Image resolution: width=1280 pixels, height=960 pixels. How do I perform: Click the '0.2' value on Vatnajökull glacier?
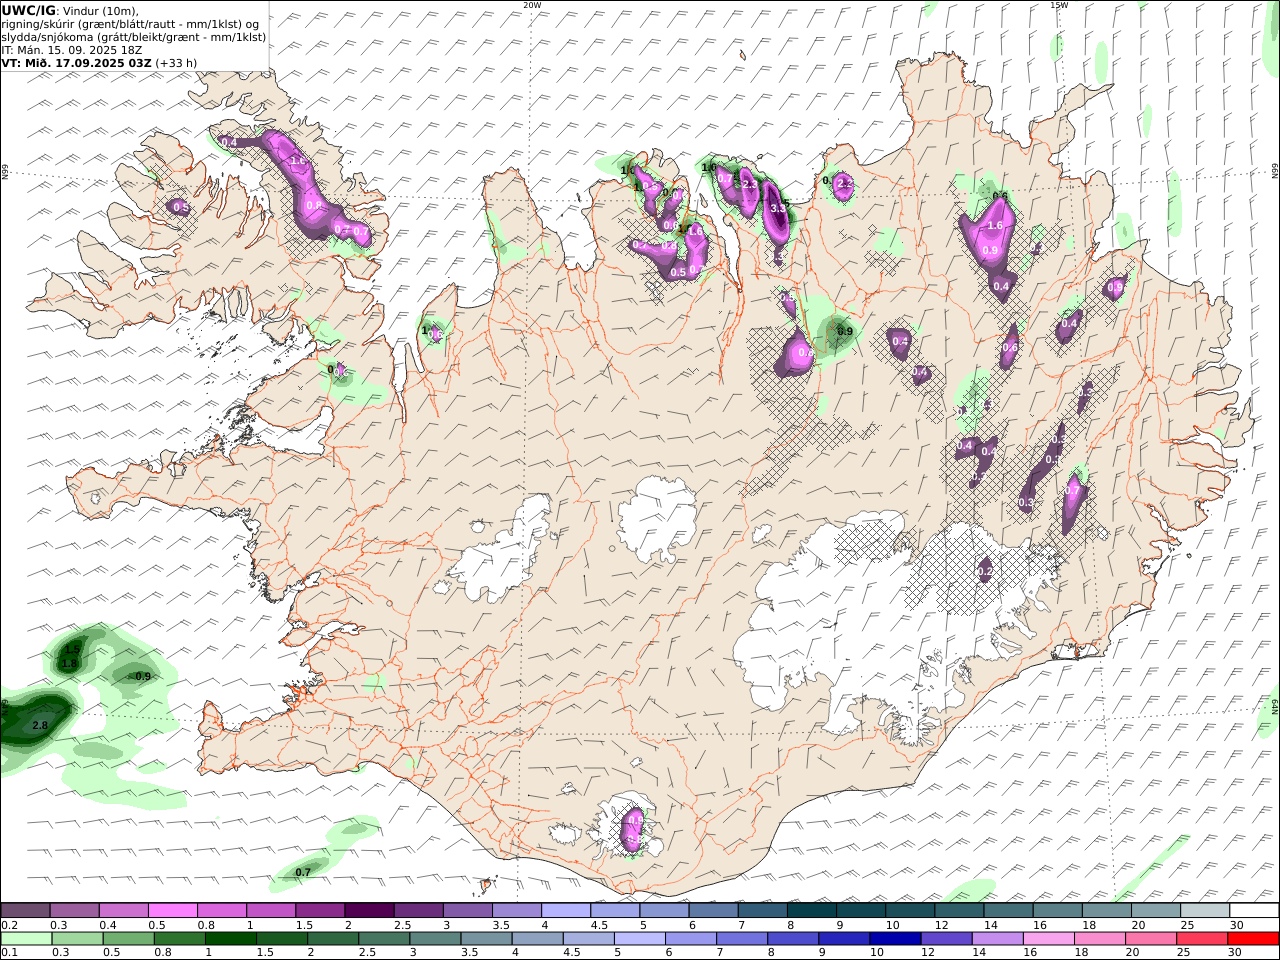pyautogui.click(x=985, y=572)
